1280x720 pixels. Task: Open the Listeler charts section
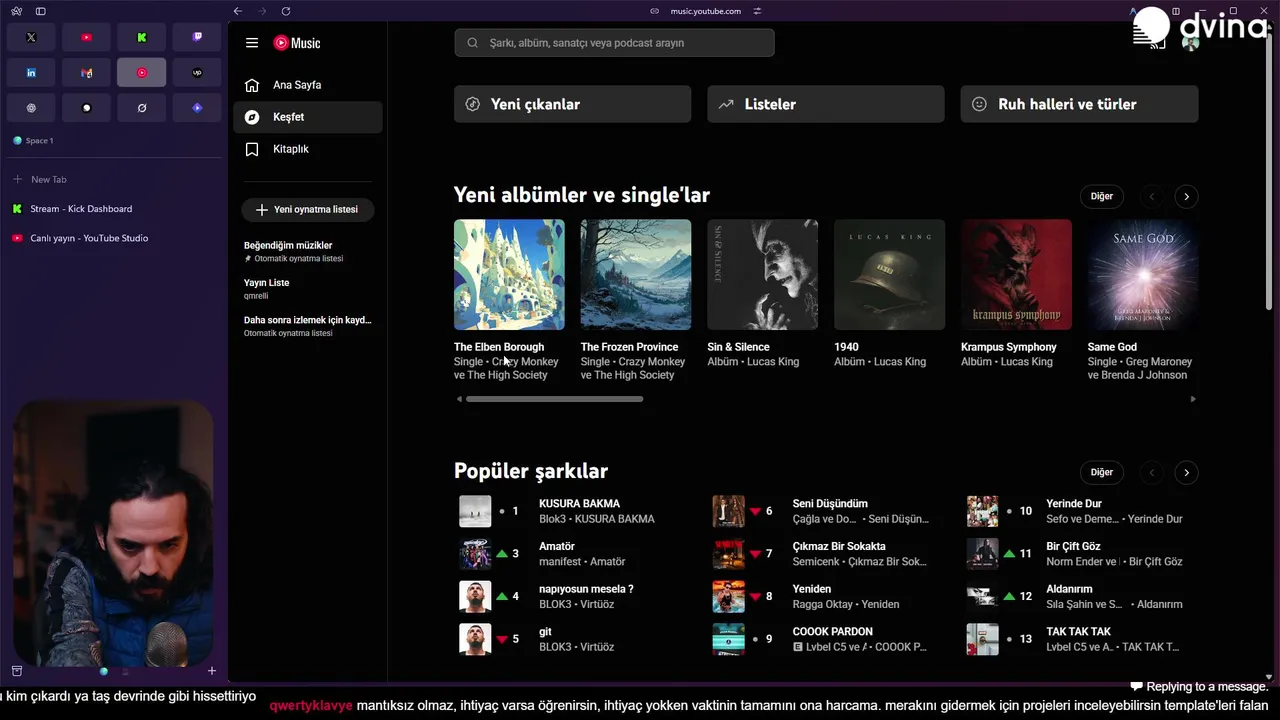[x=826, y=104]
